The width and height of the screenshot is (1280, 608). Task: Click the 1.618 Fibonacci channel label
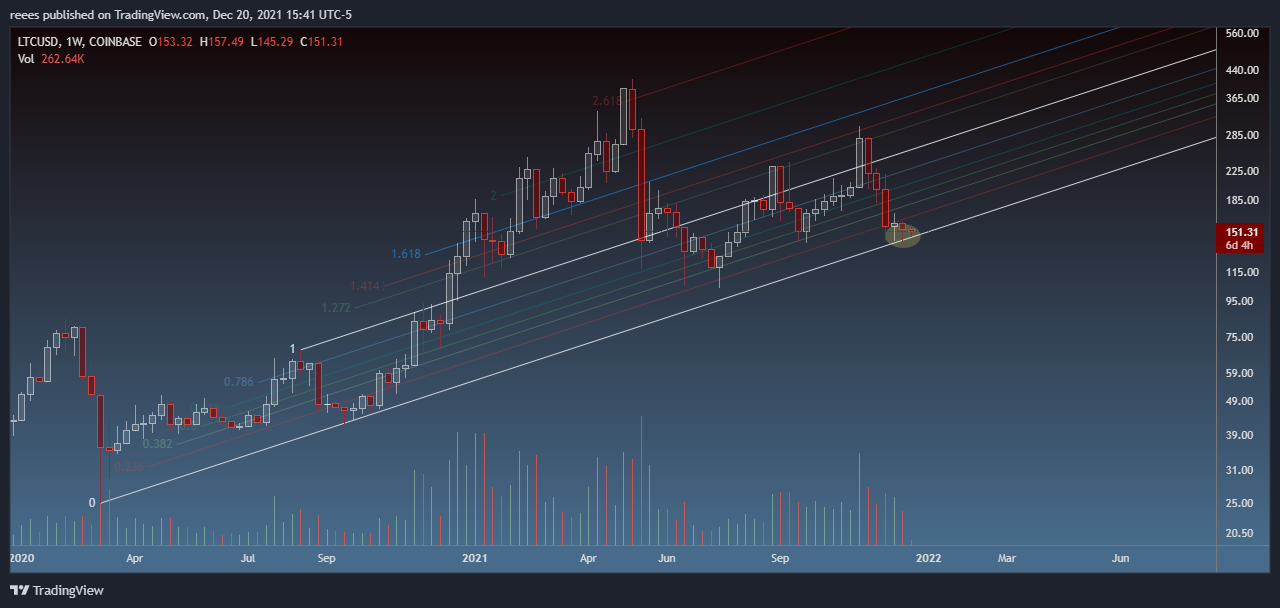(x=405, y=254)
